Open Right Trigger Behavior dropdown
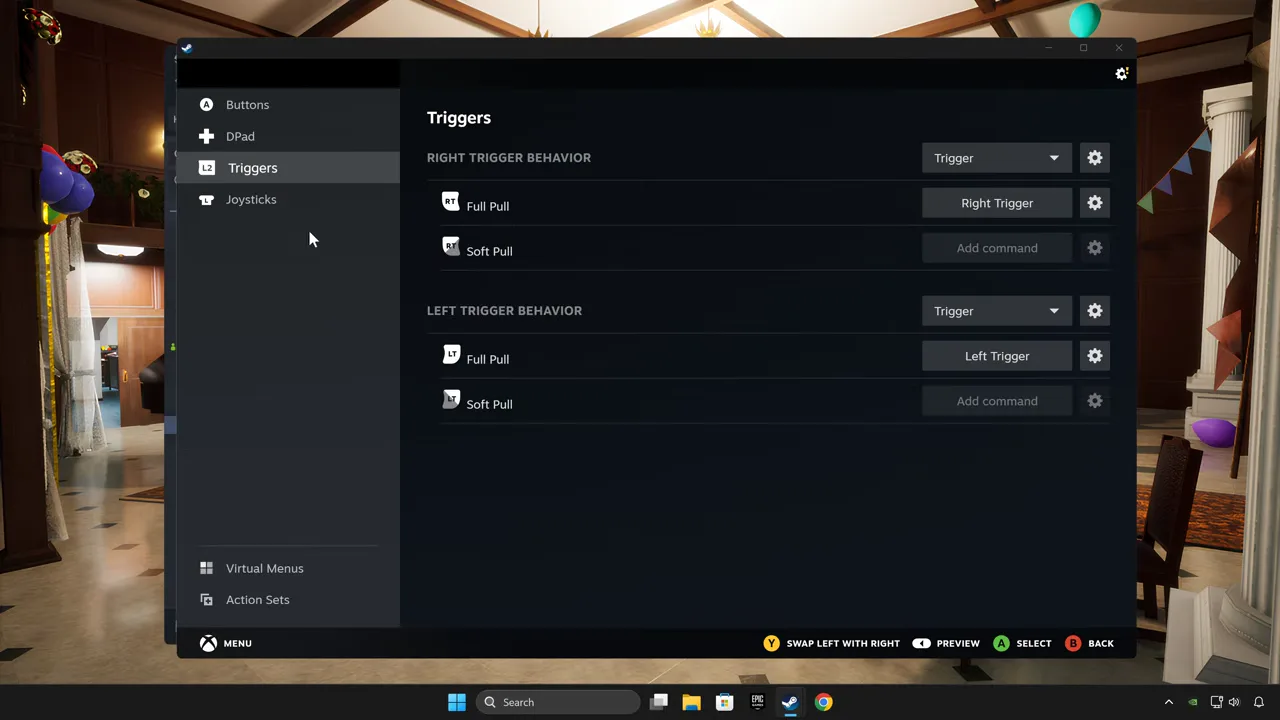The width and height of the screenshot is (1280, 720). tap(996, 158)
